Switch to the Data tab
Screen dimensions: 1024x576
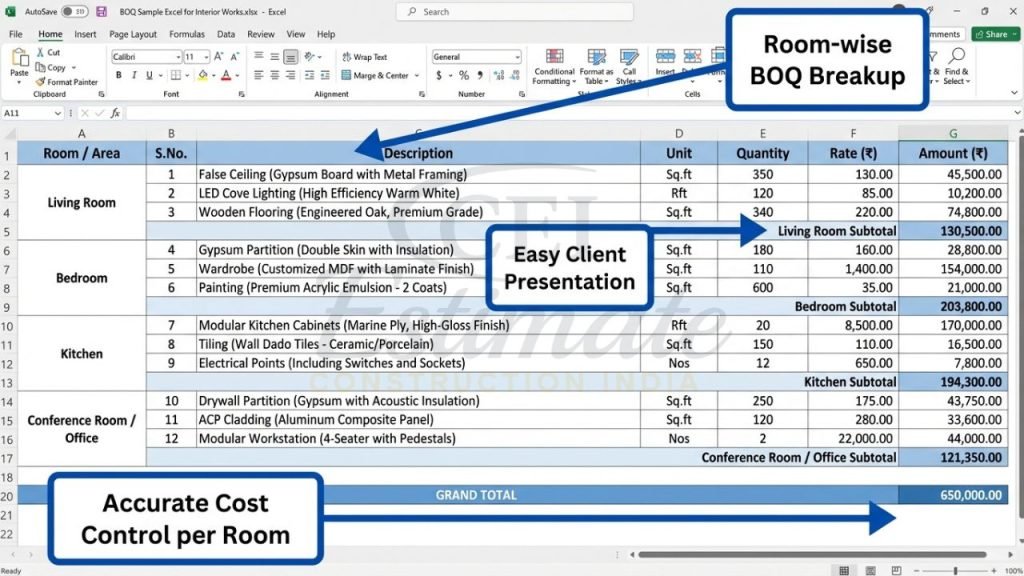pos(226,34)
